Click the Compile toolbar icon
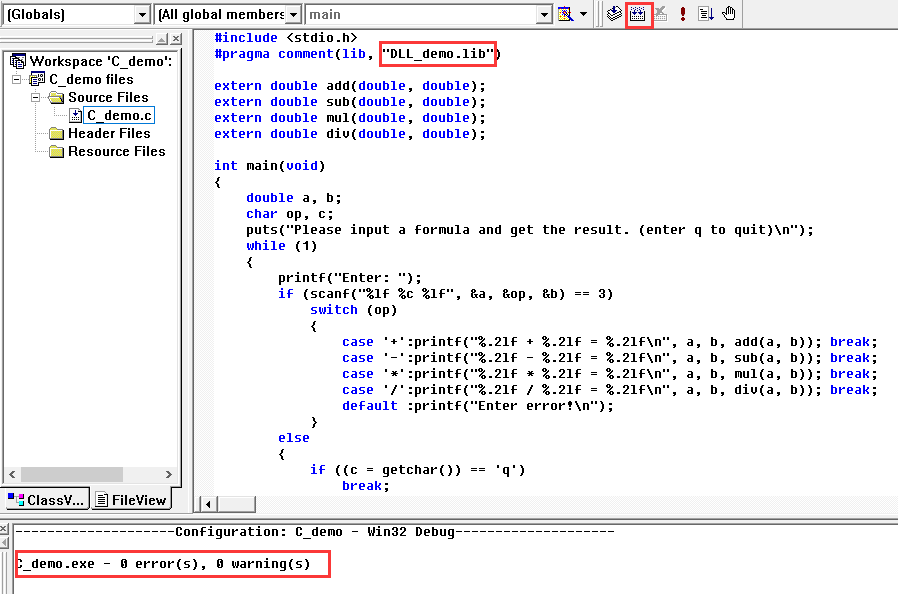898x594 pixels. (x=615, y=14)
